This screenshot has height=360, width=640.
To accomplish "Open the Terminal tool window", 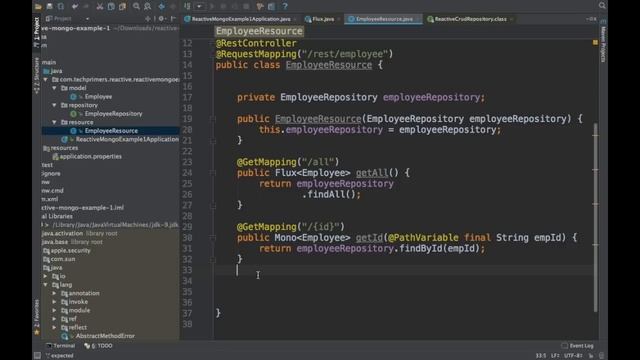I will click(x=61, y=346).
